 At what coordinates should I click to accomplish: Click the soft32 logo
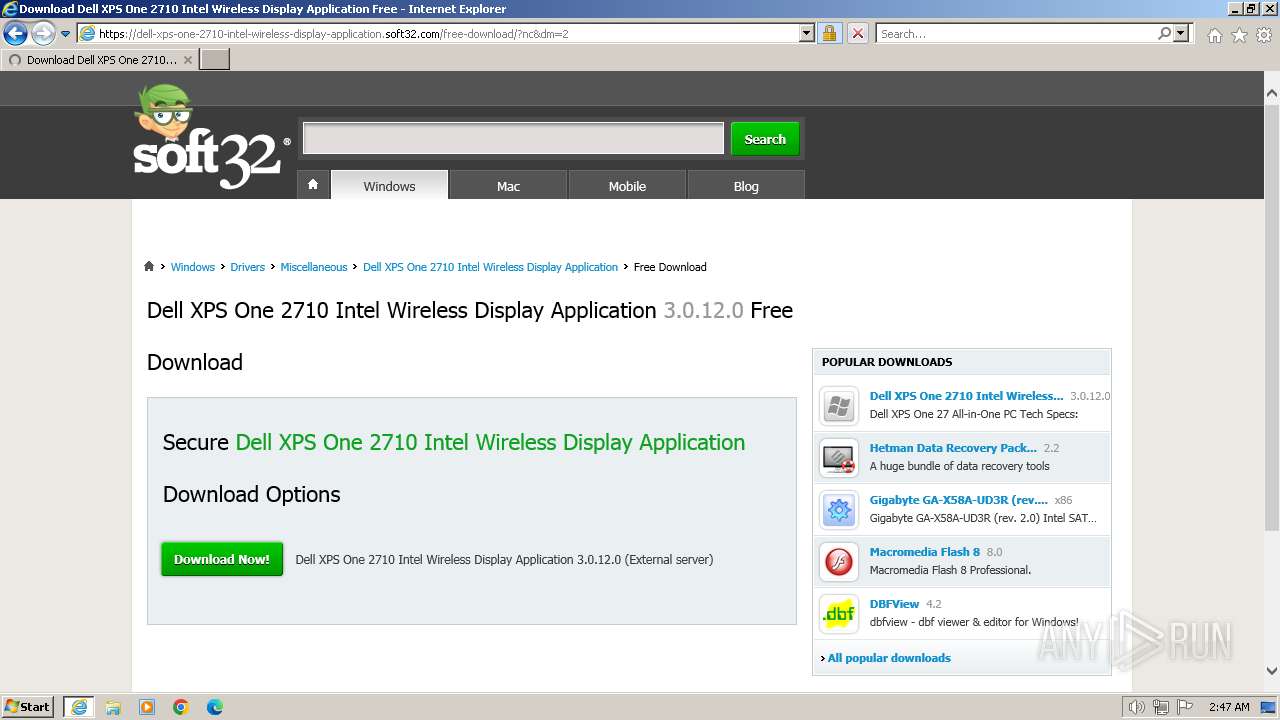(x=211, y=137)
